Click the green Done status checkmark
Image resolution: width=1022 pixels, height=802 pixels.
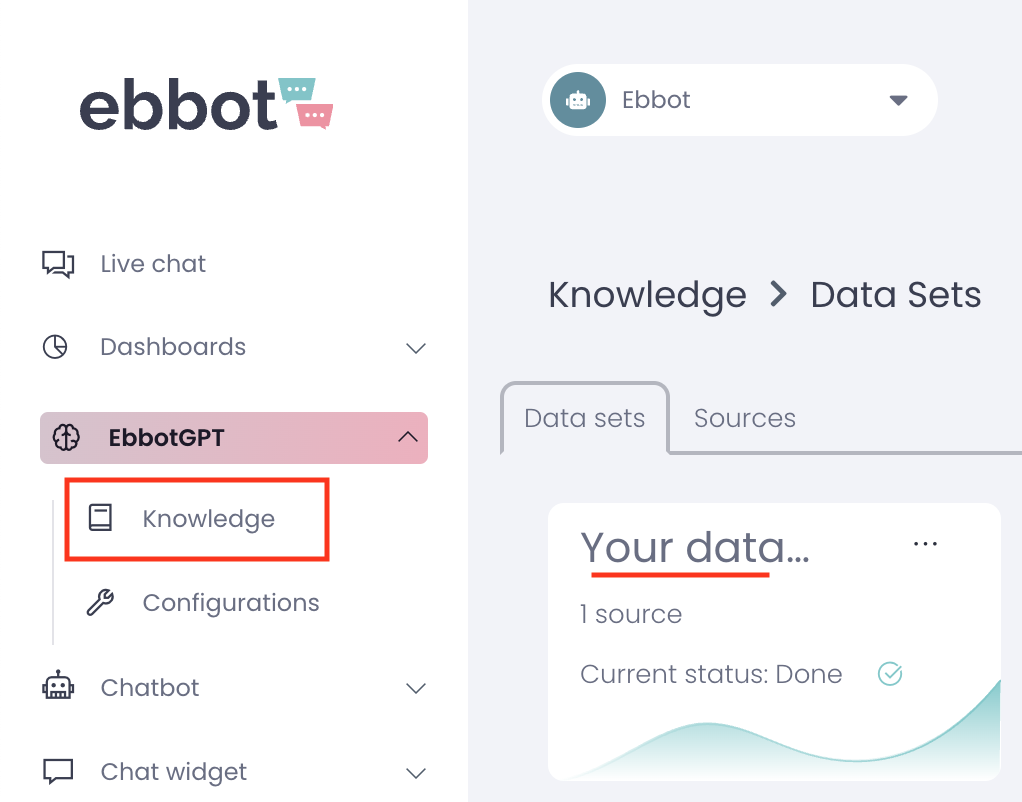click(x=889, y=674)
